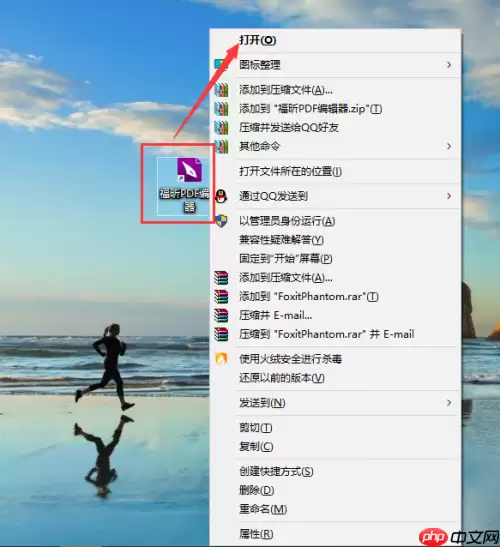This screenshot has height=547, width=500.
Task: Click the admin shield icon
Action: pyautogui.click(x=221, y=221)
